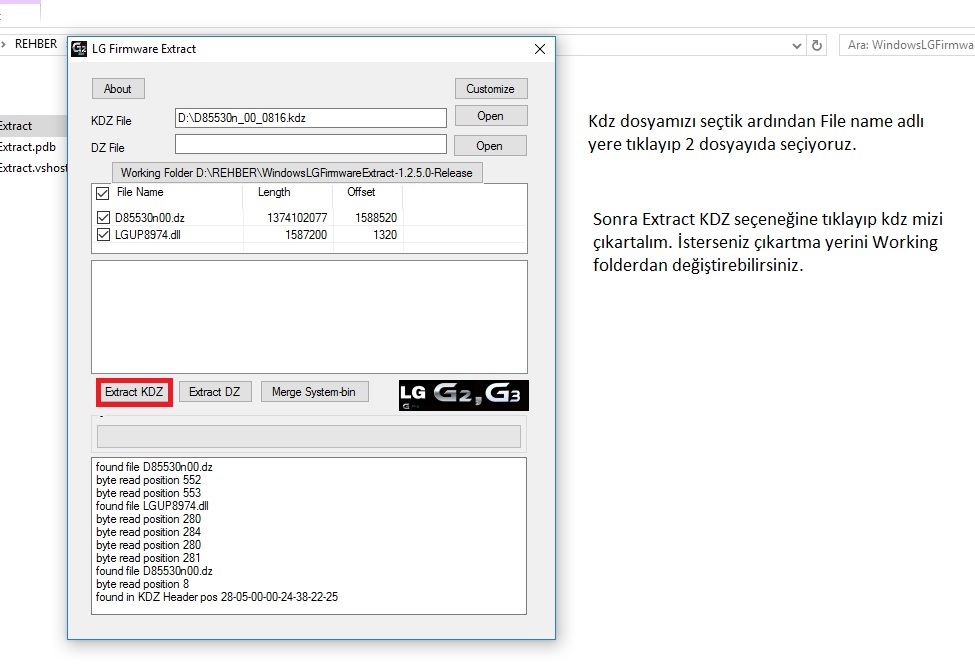Click the KDZ File path field
This screenshot has width=975, height=669.
(x=311, y=118)
